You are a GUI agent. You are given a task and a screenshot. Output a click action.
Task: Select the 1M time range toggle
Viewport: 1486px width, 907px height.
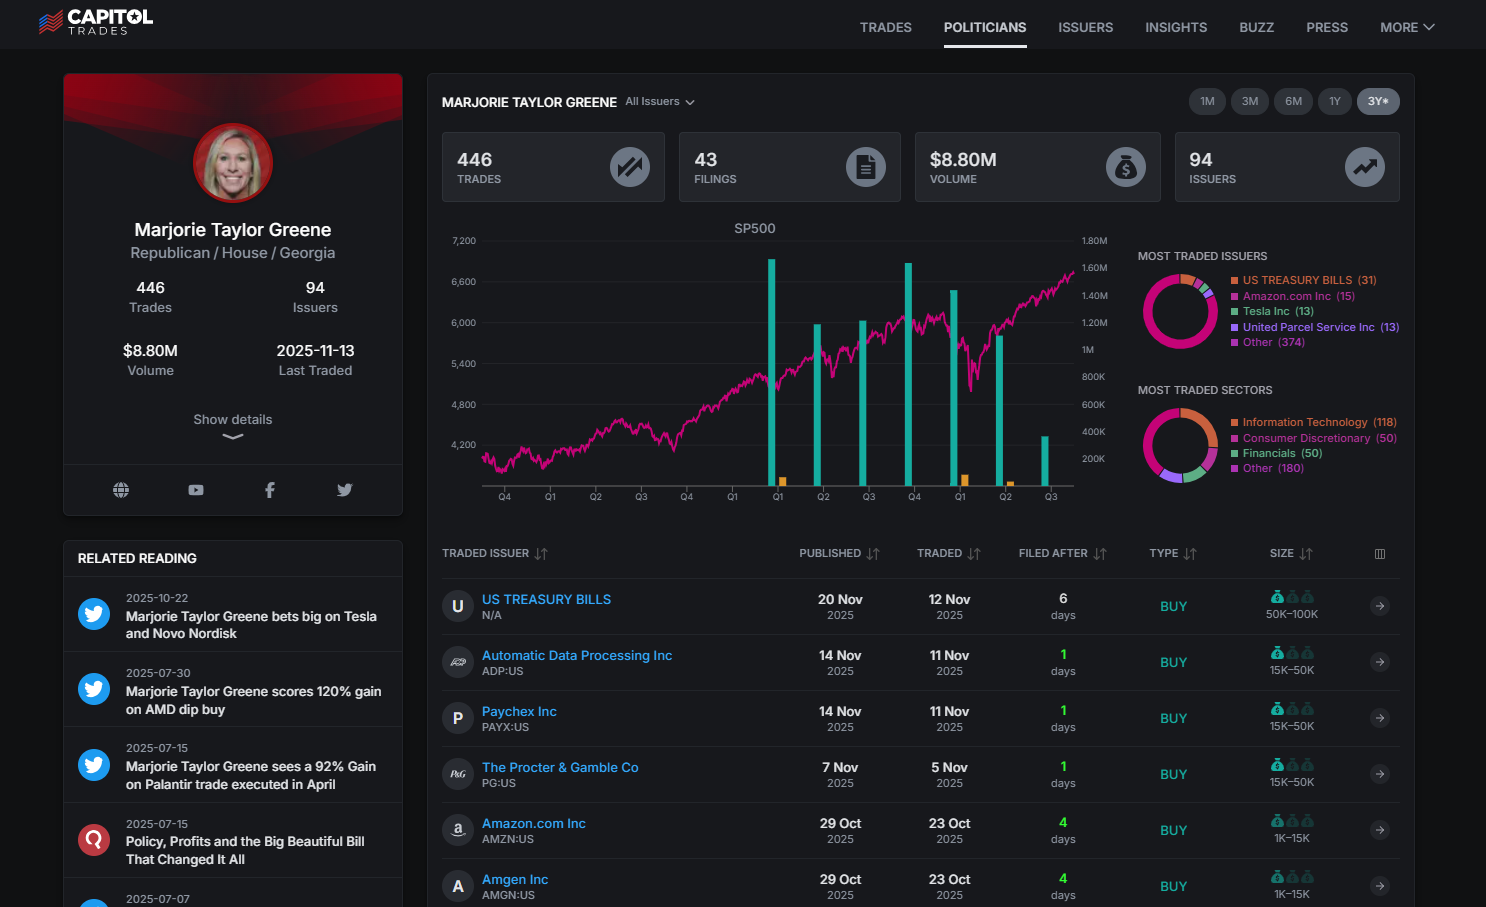1207,102
